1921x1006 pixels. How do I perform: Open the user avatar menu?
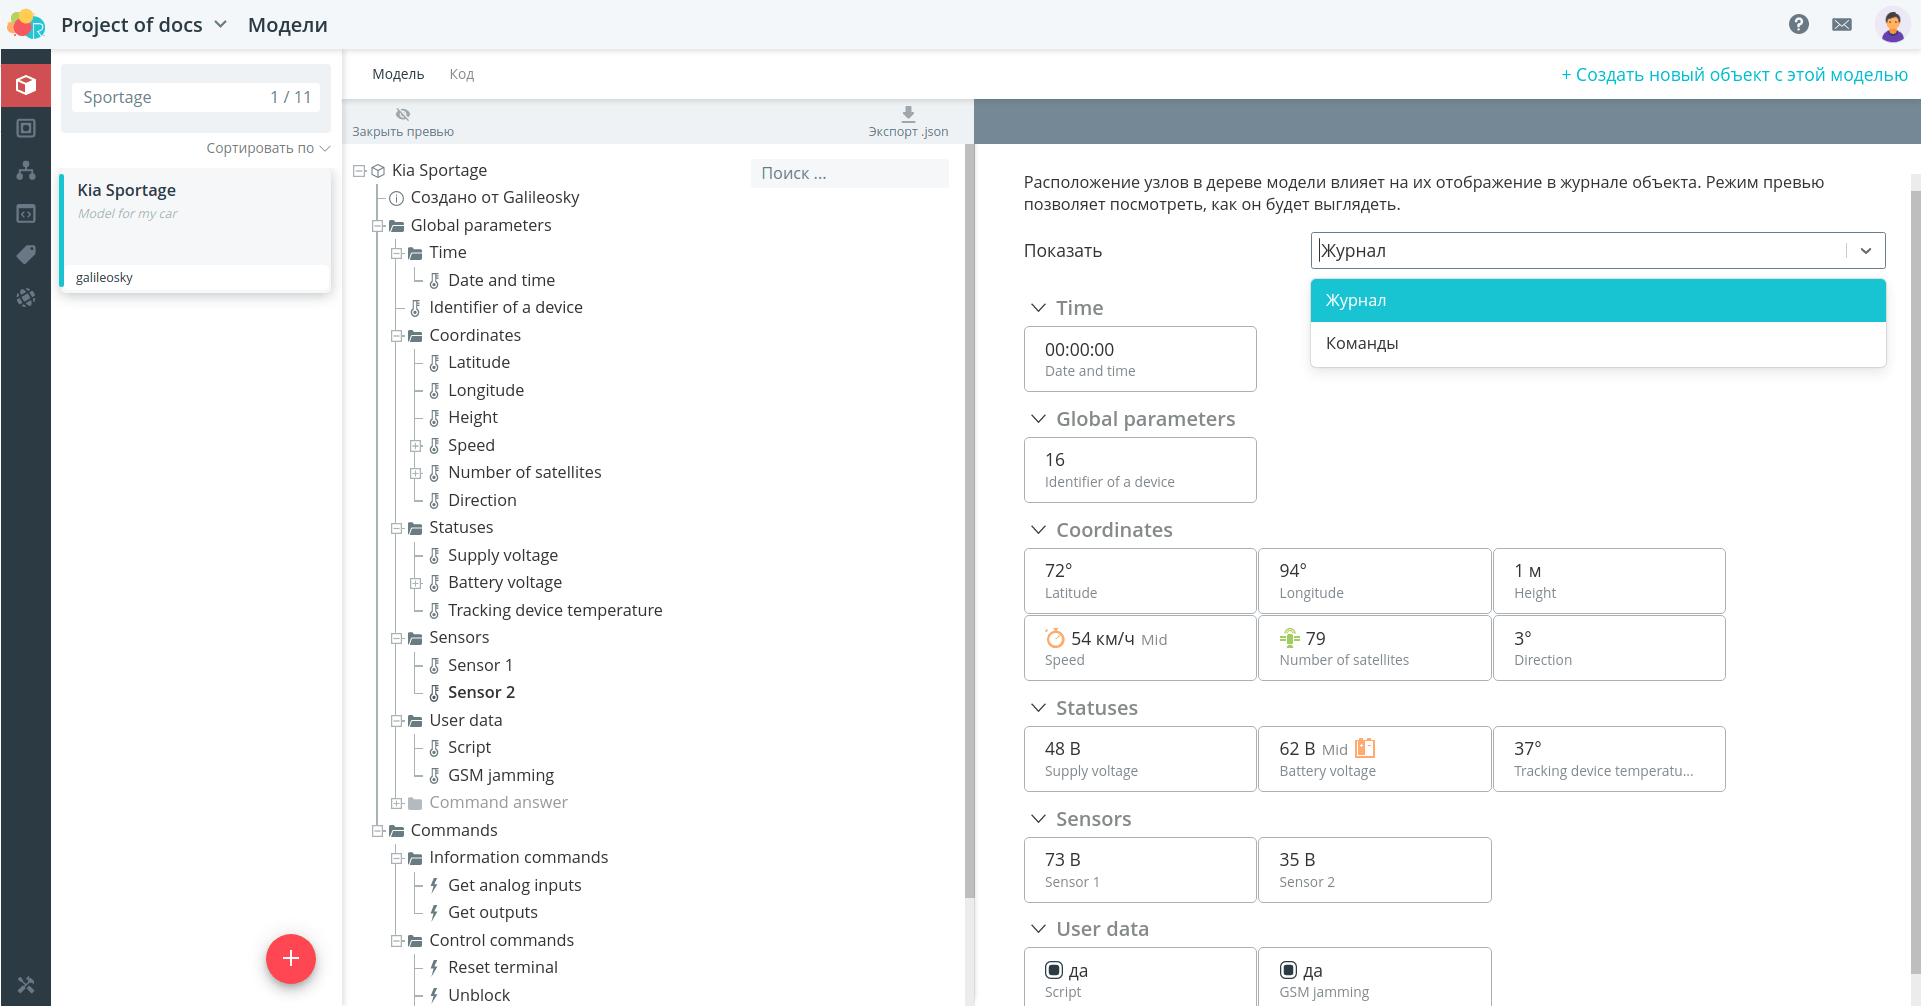click(1892, 24)
